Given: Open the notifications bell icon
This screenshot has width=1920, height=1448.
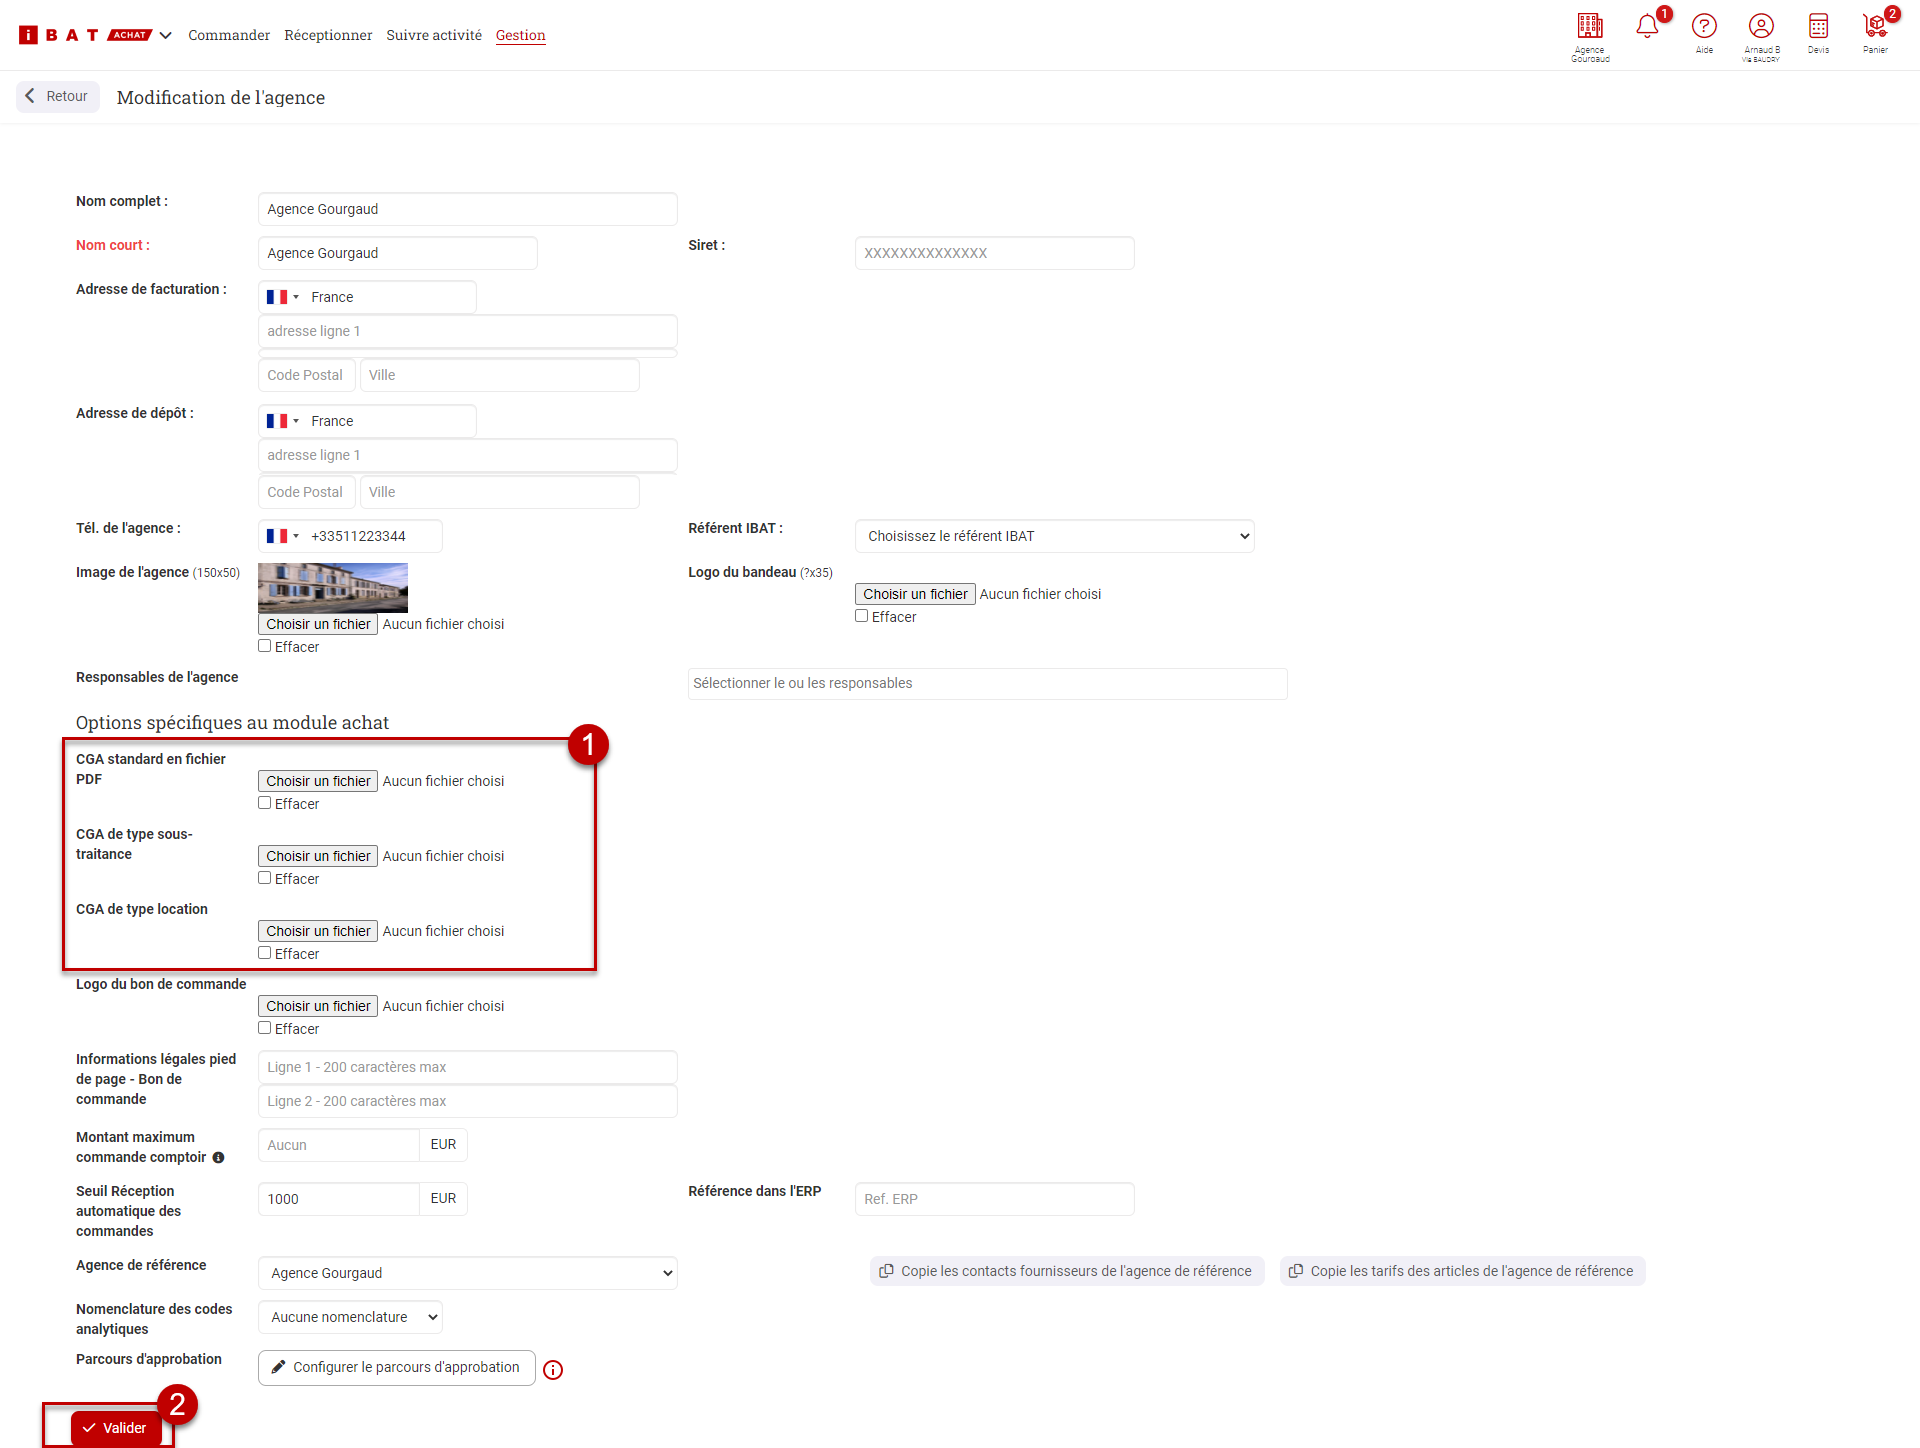Looking at the screenshot, I should coord(1646,27).
